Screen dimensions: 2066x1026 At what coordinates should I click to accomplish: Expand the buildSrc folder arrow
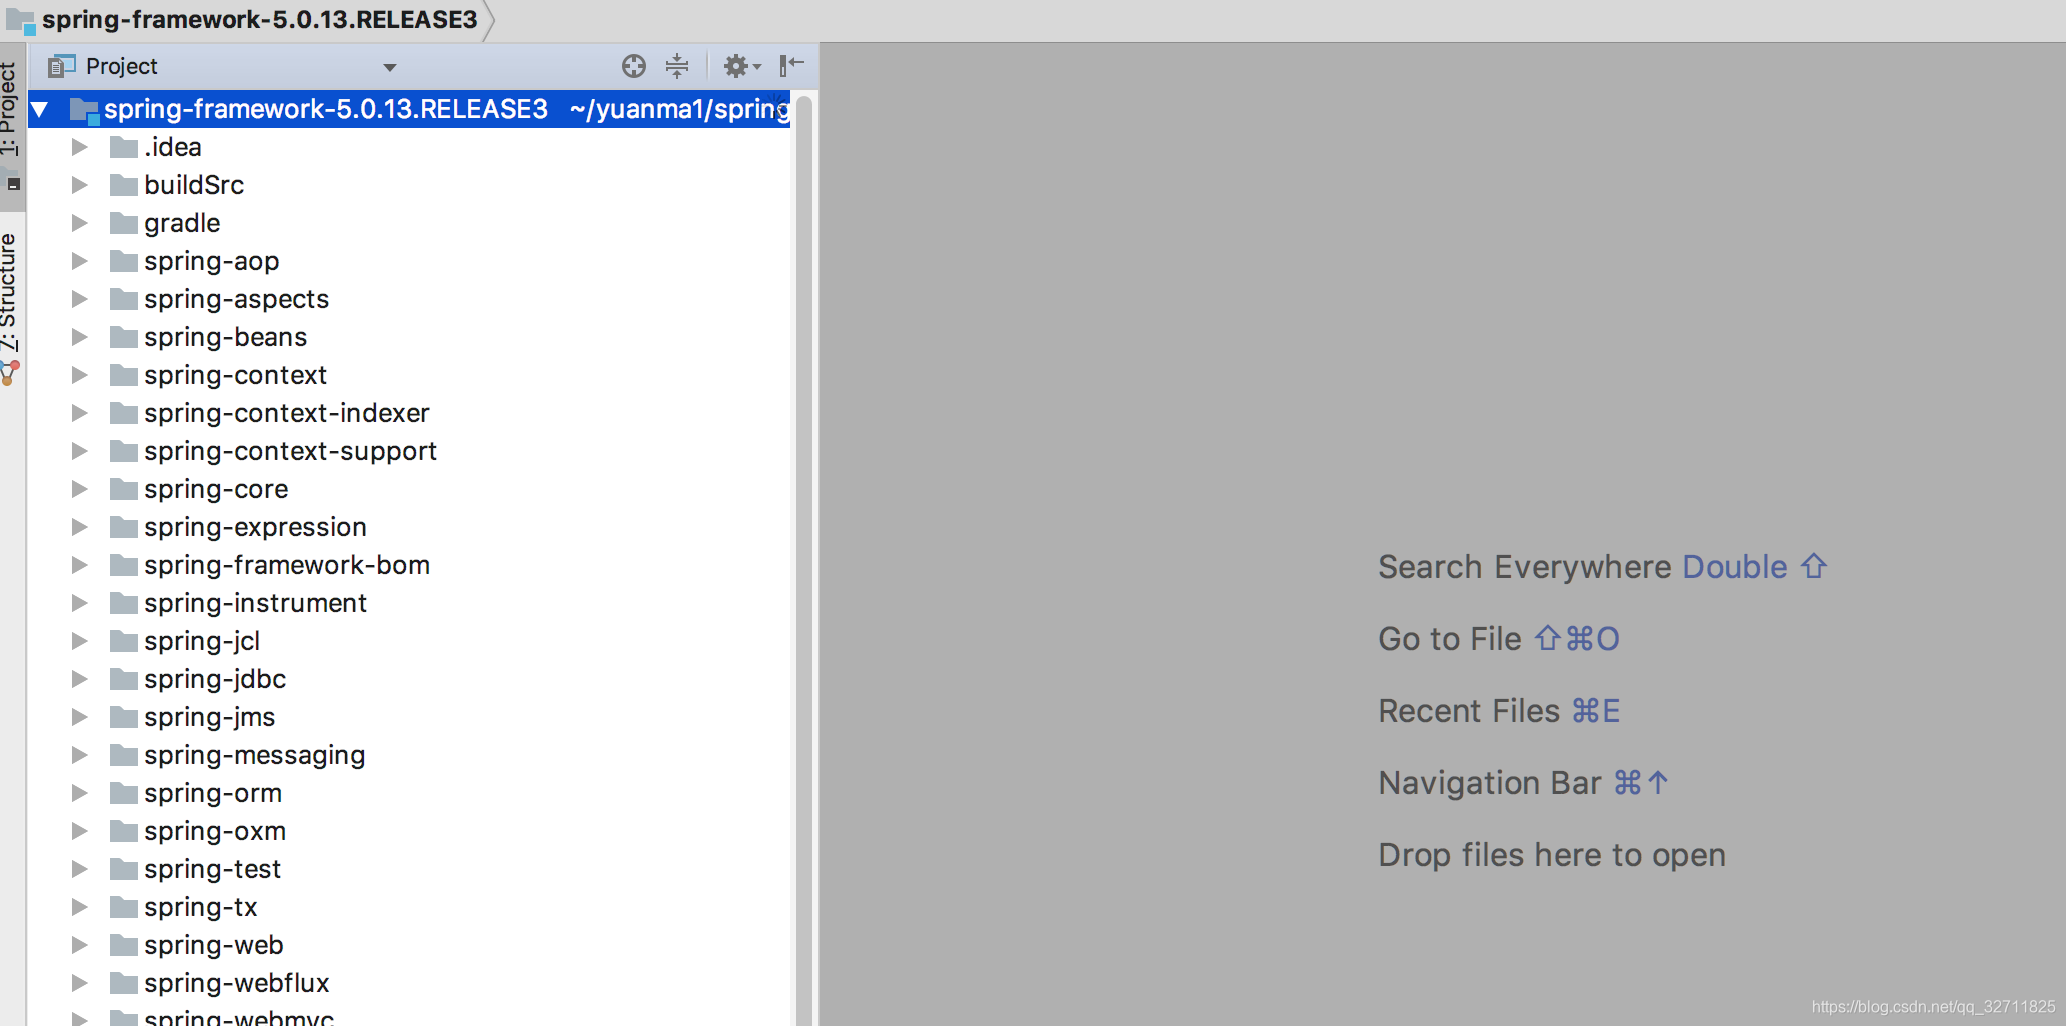pyautogui.click(x=80, y=185)
